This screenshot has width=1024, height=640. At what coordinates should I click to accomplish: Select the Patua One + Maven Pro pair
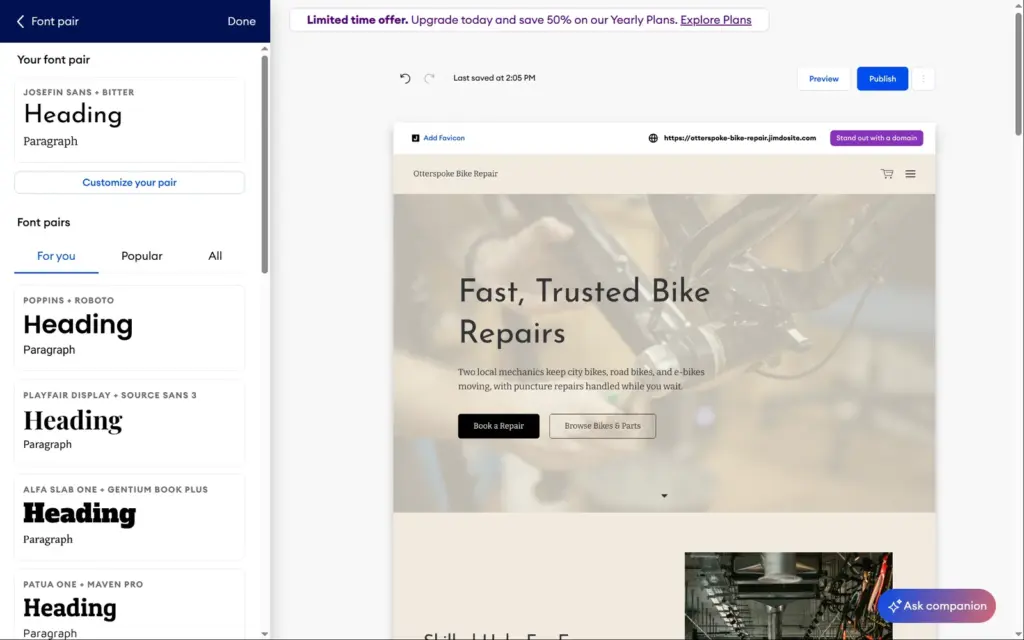pyautogui.click(x=129, y=605)
